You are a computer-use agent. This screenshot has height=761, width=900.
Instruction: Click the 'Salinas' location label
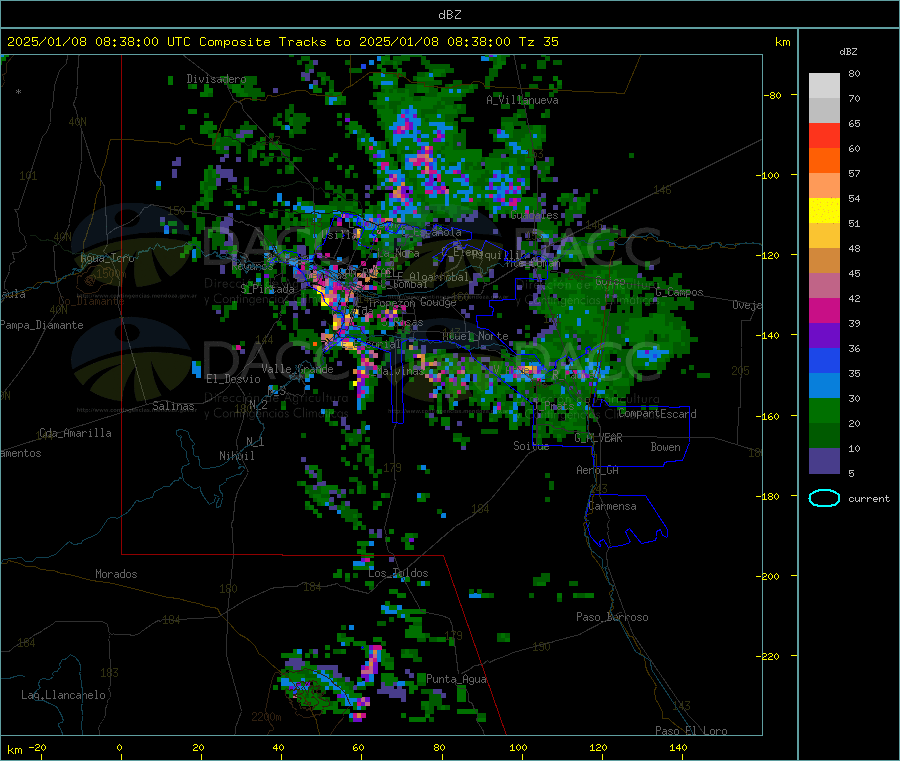tap(173, 406)
